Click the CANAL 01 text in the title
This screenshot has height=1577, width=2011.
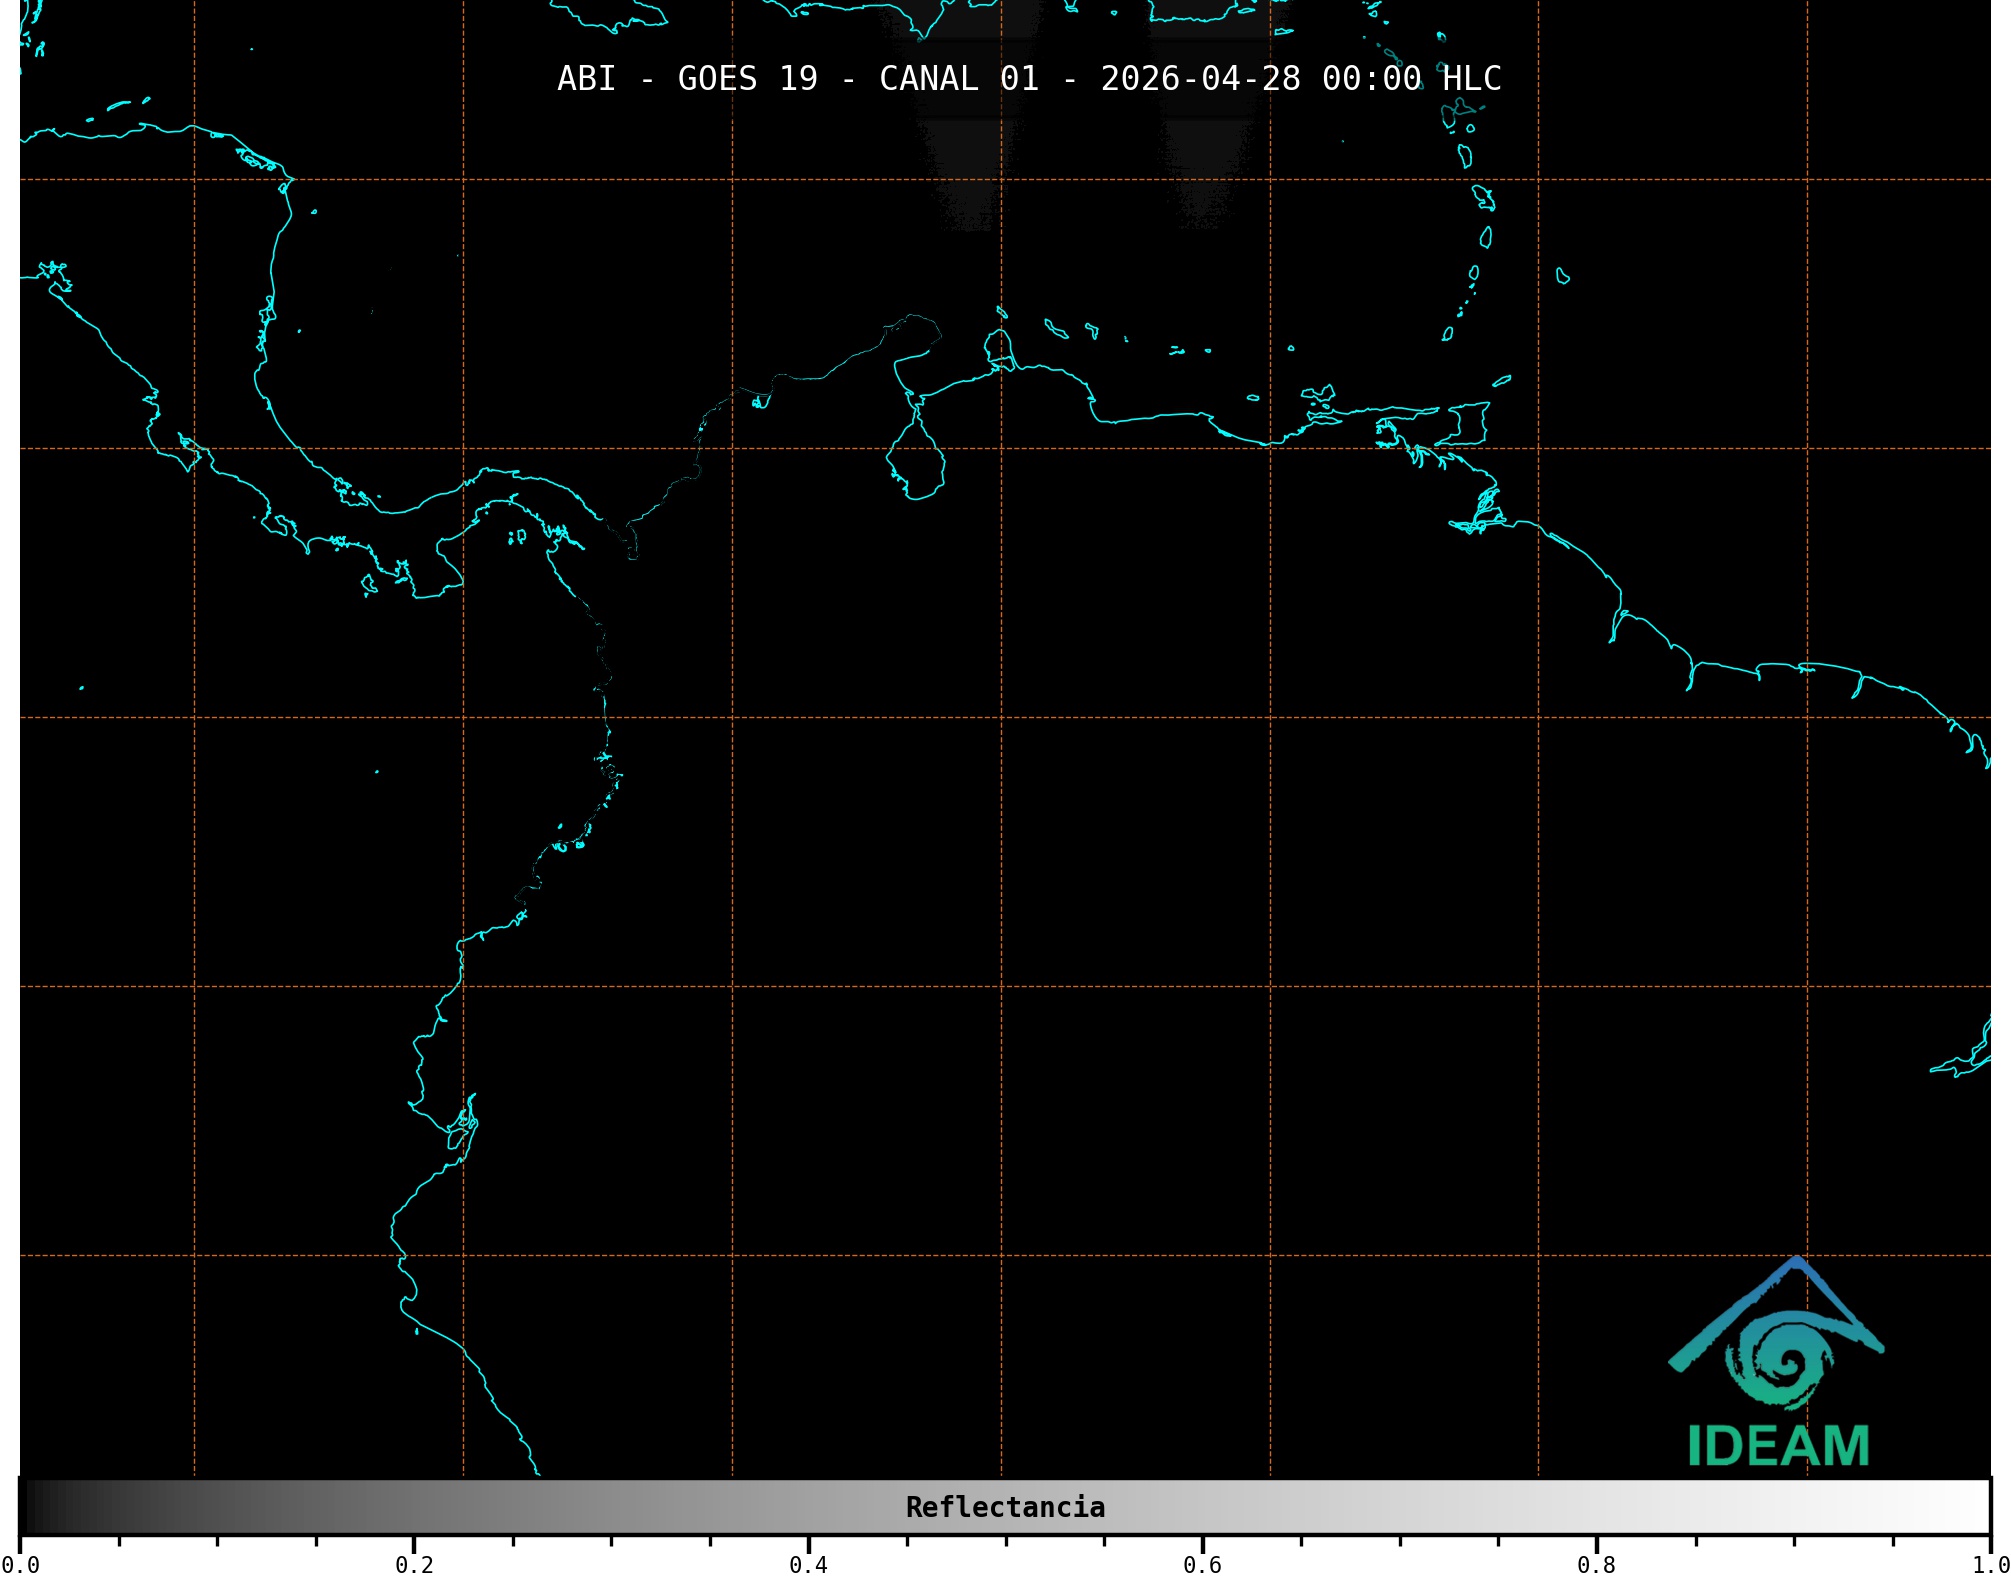[x=958, y=79]
